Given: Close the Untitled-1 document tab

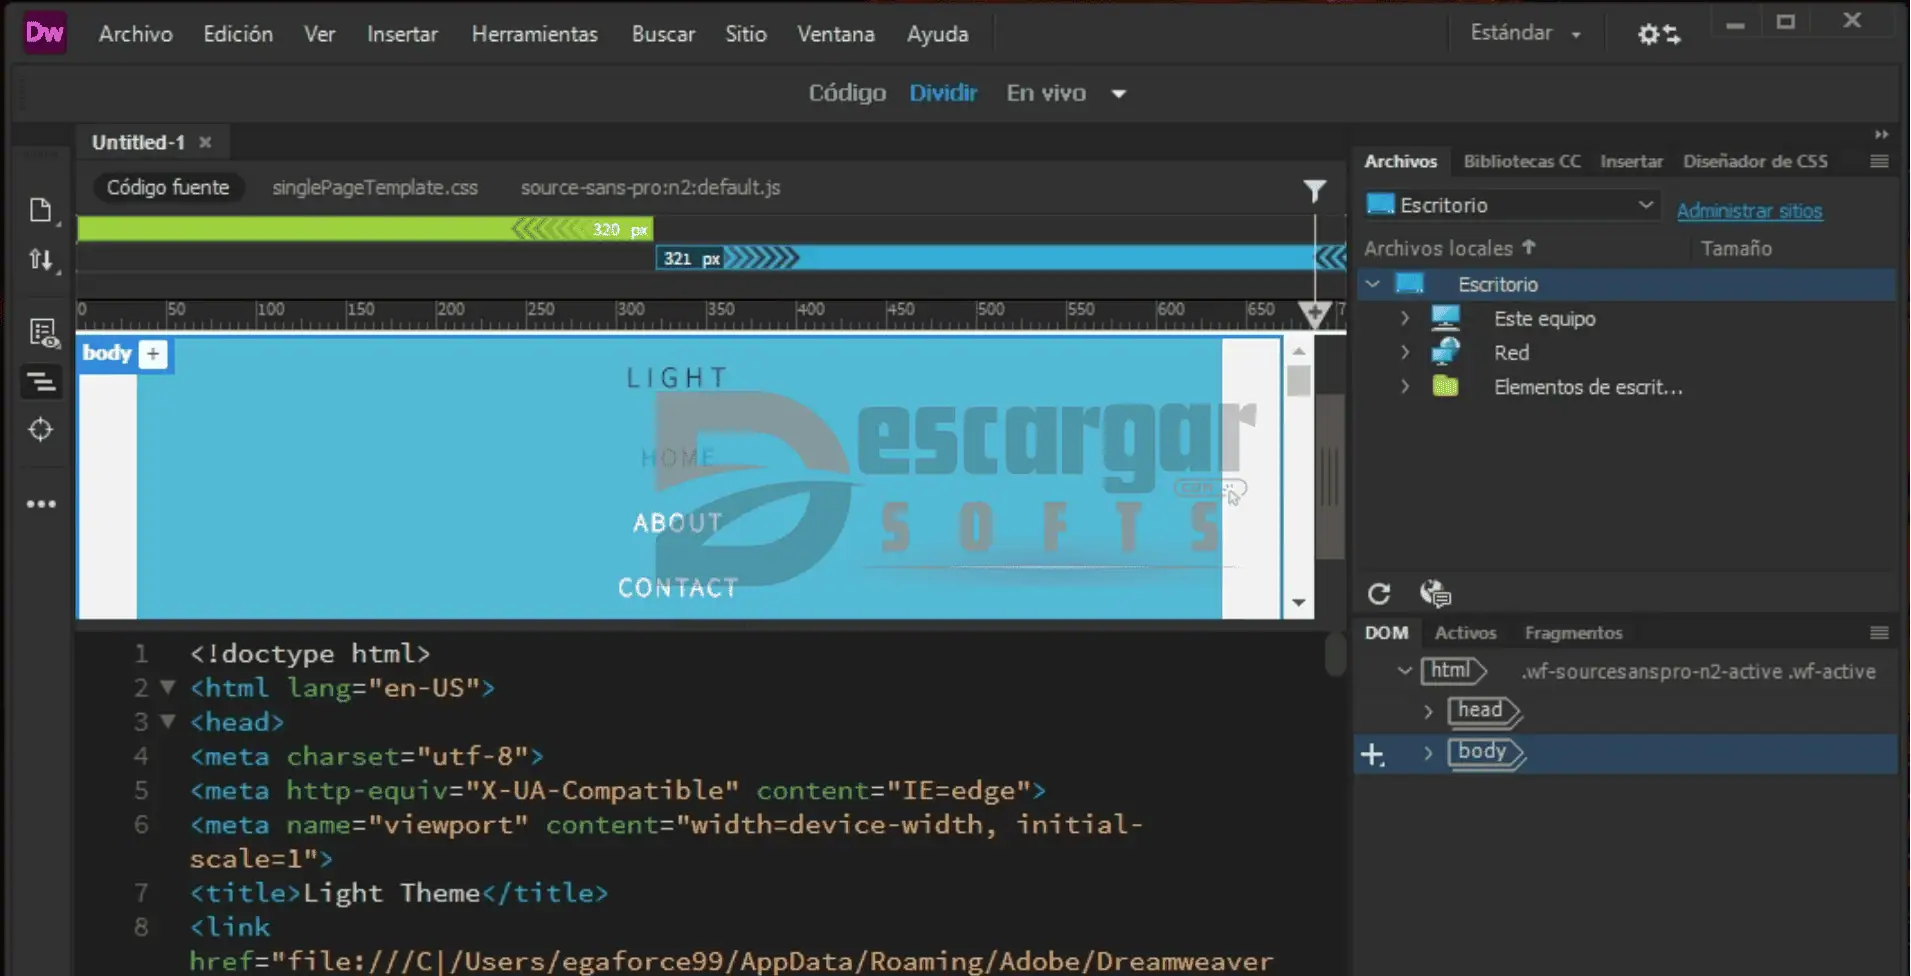Looking at the screenshot, I should (x=205, y=142).
